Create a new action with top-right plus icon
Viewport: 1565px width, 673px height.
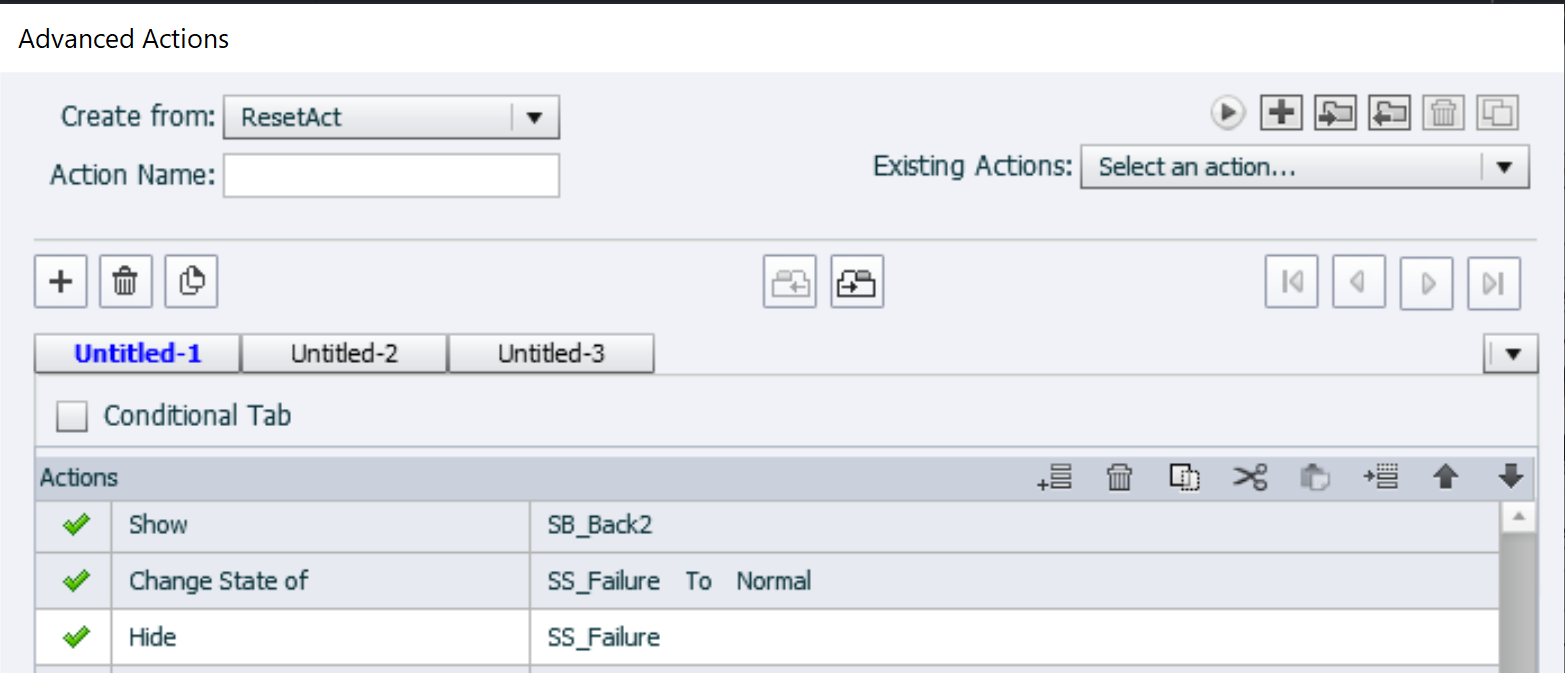[x=1281, y=113]
